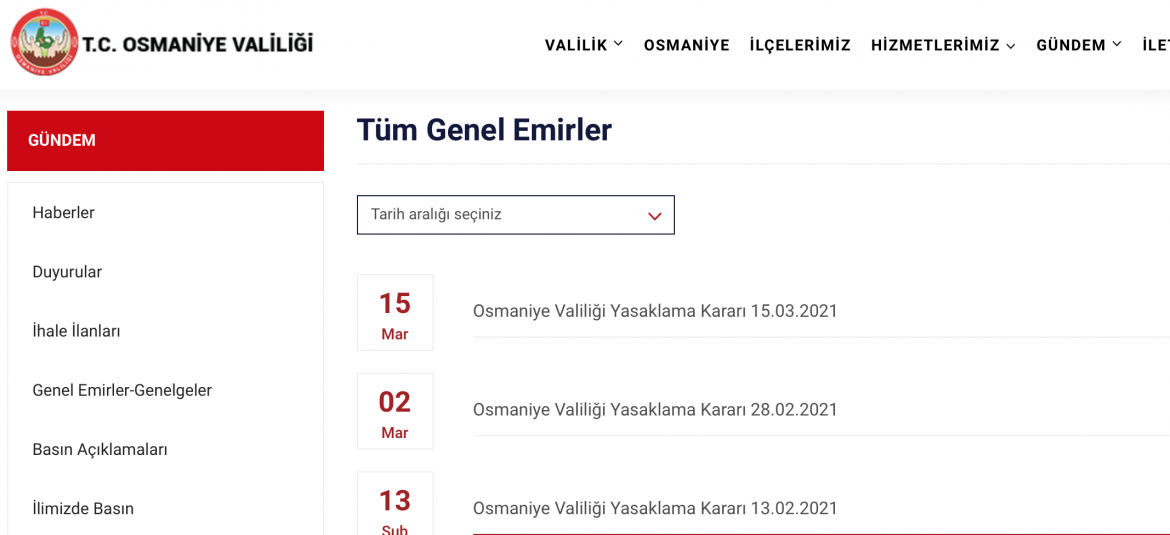Open Duyurular from the sidebar

pyautogui.click(x=67, y=272)
